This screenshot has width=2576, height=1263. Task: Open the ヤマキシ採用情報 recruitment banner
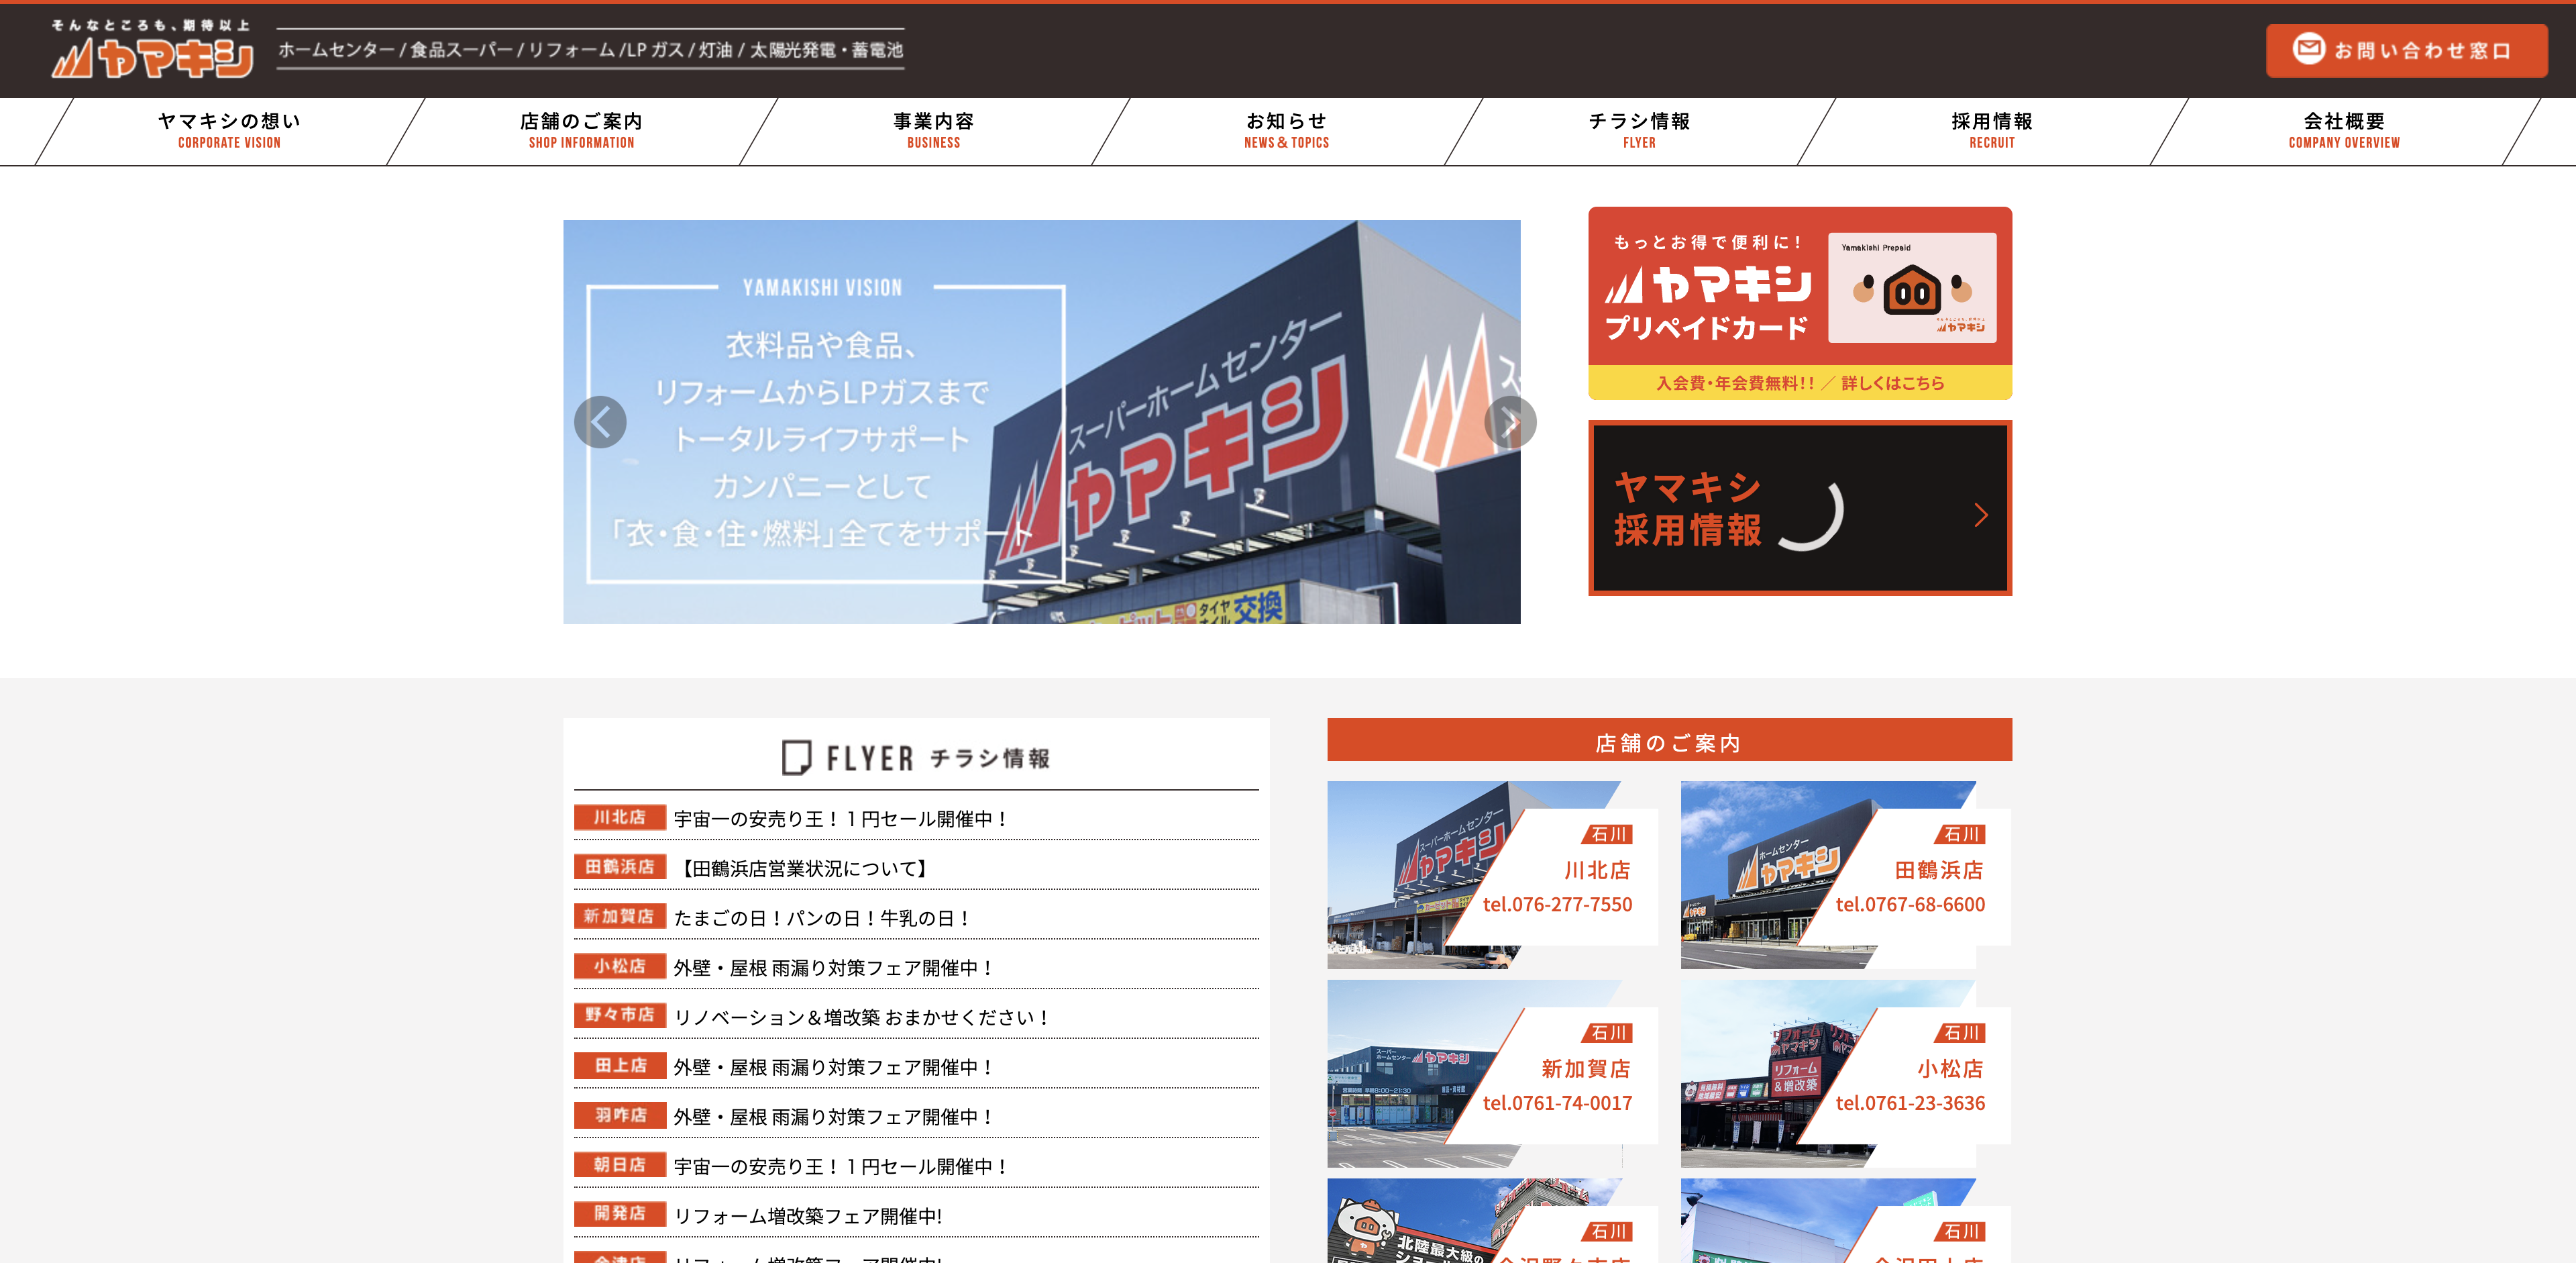[x=1800, y=508]
